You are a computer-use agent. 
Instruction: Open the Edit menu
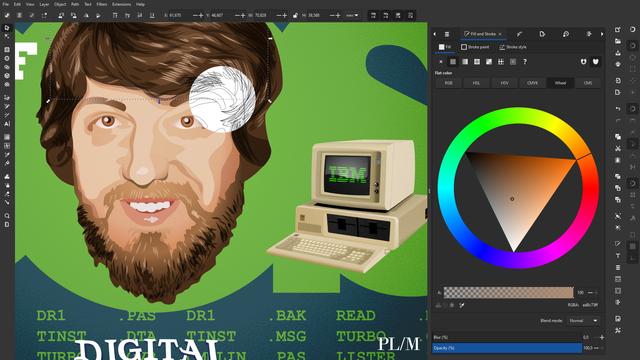point(17,4)
